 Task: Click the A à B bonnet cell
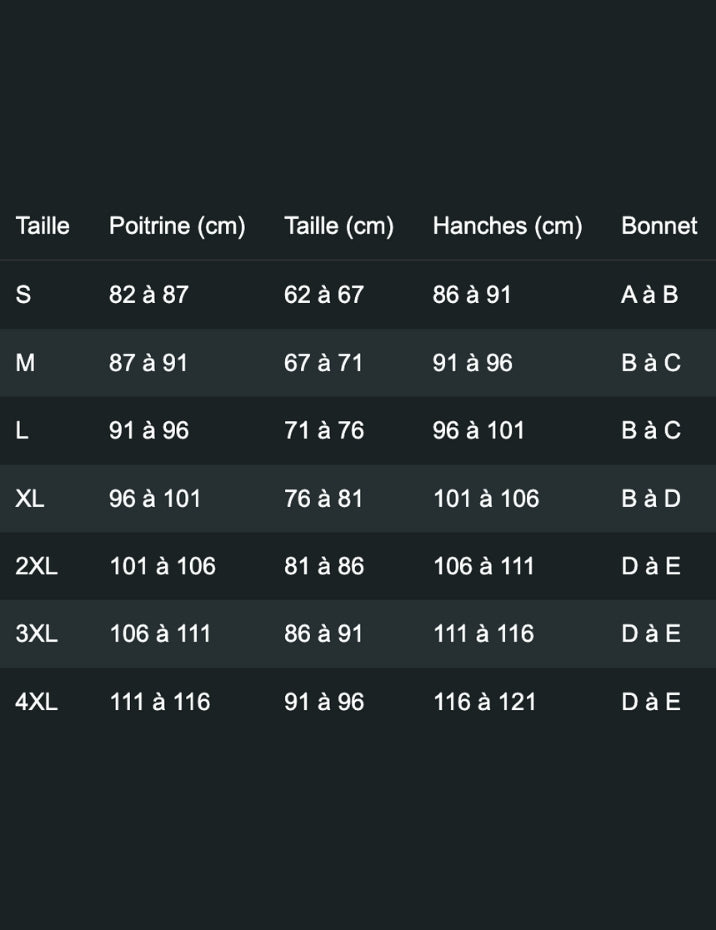649,295
